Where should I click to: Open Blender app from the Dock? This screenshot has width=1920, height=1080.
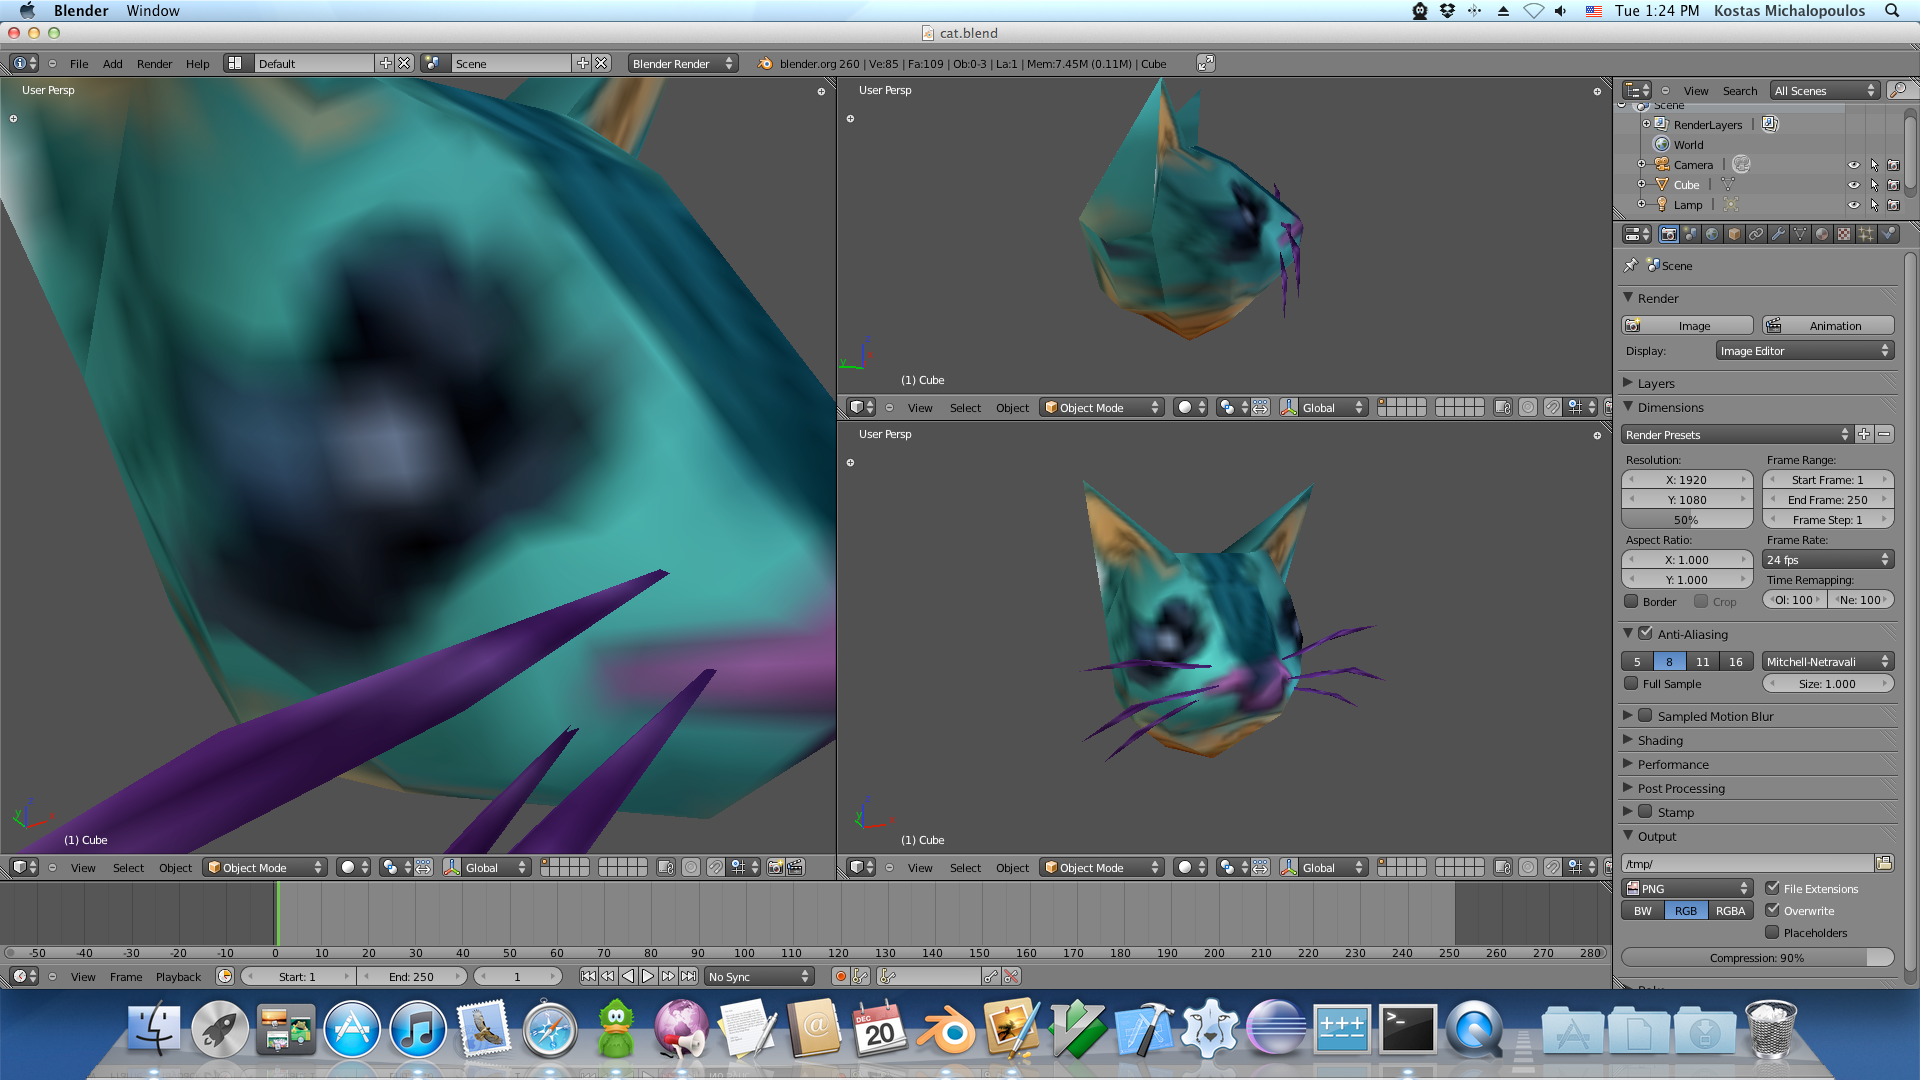pyautogui.click(x=945, y=1030)
